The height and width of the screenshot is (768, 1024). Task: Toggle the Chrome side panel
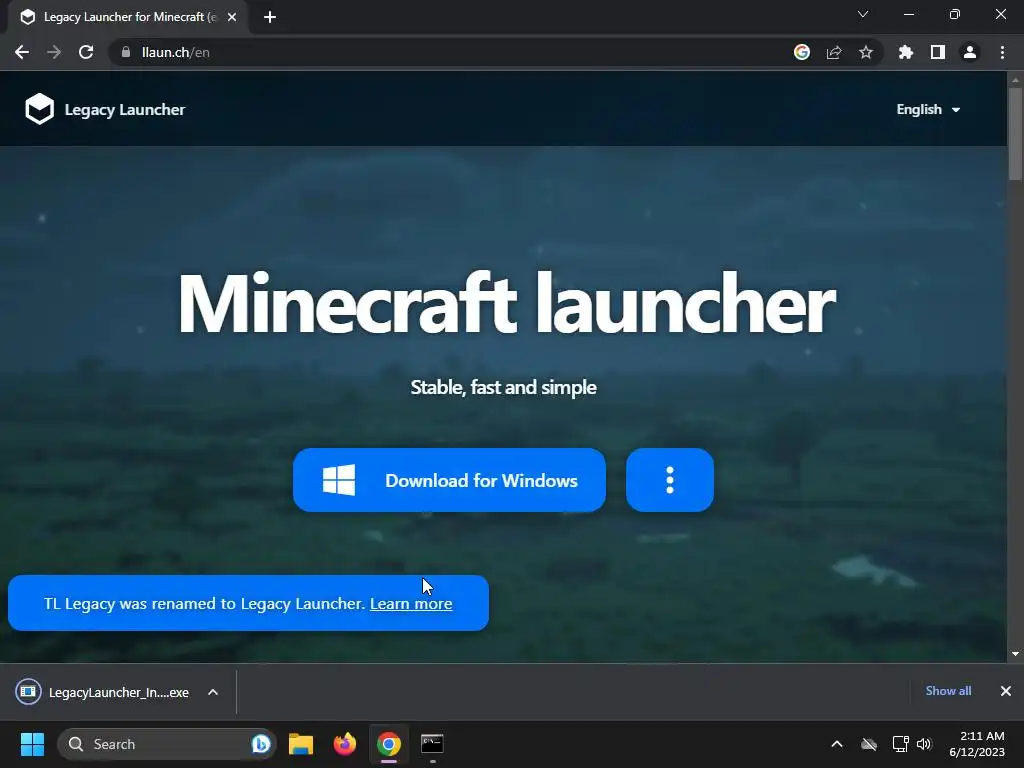pyautogui.click(x=938, y=52)
